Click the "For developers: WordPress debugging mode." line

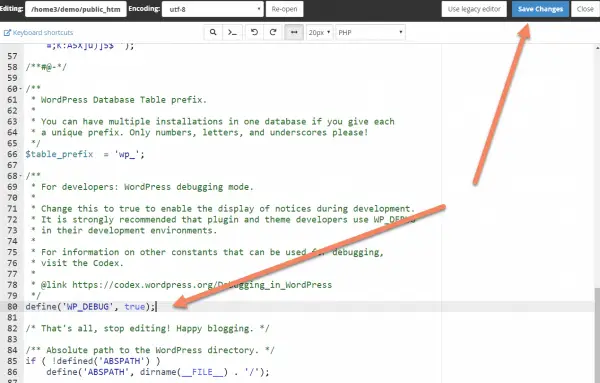tap(142, 187)
